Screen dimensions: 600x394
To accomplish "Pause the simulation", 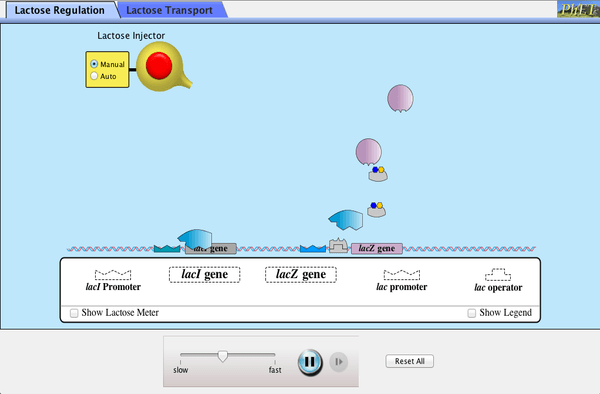I will [x=310, y=362].
